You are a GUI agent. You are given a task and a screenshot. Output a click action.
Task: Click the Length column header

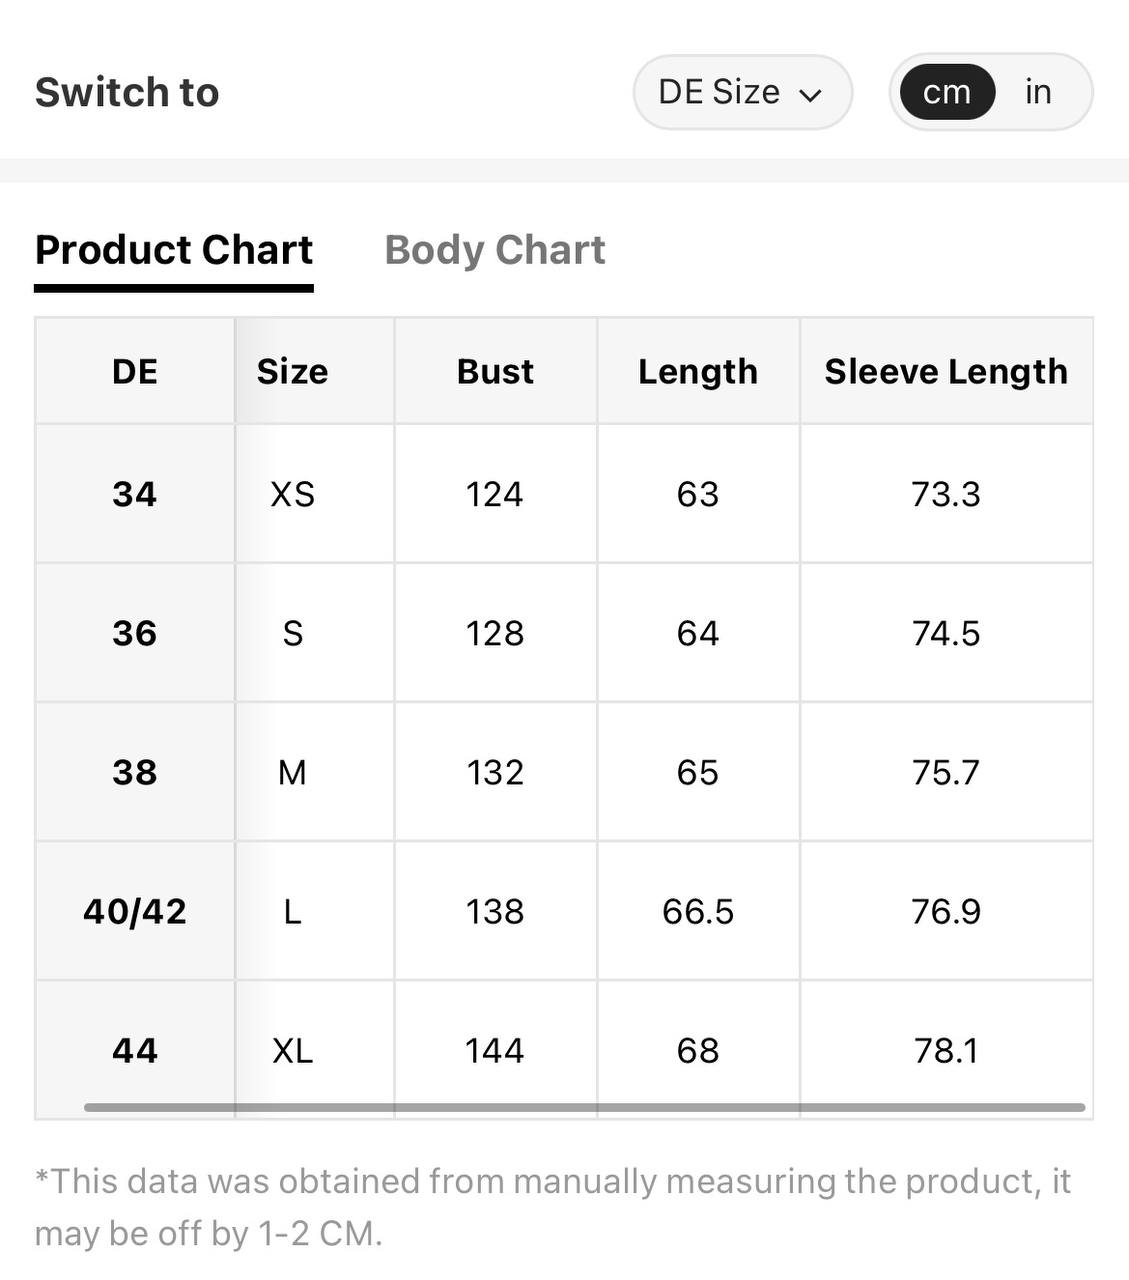[x=698, y=371]
